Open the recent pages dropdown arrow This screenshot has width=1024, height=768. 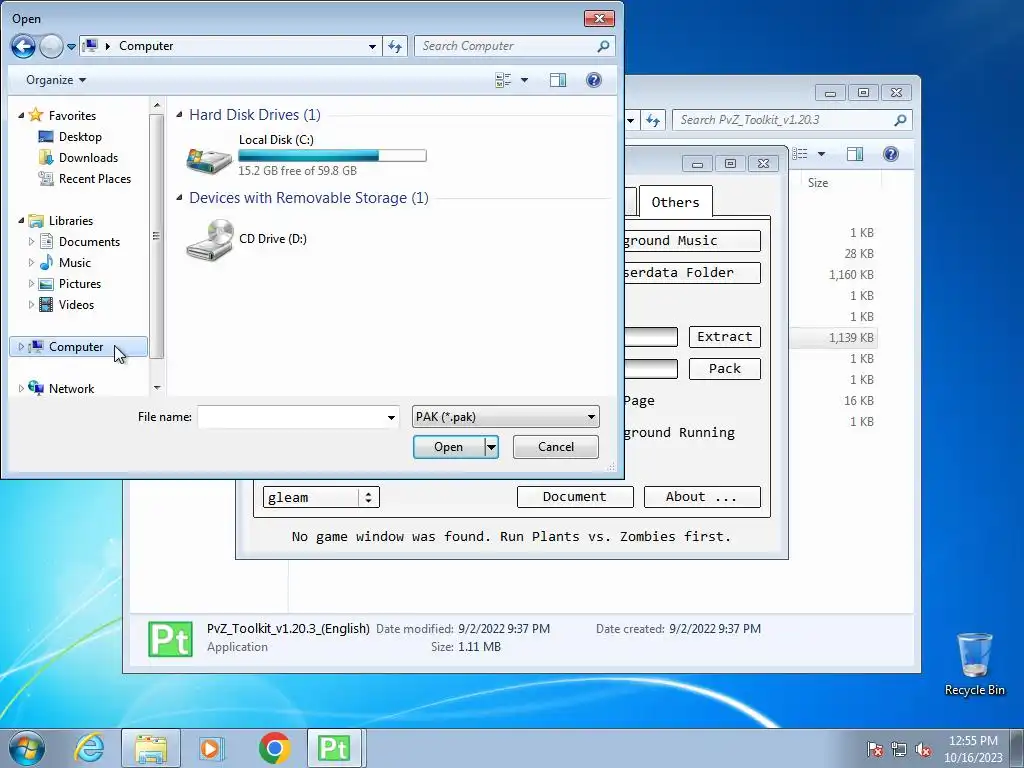coord(71,47)
